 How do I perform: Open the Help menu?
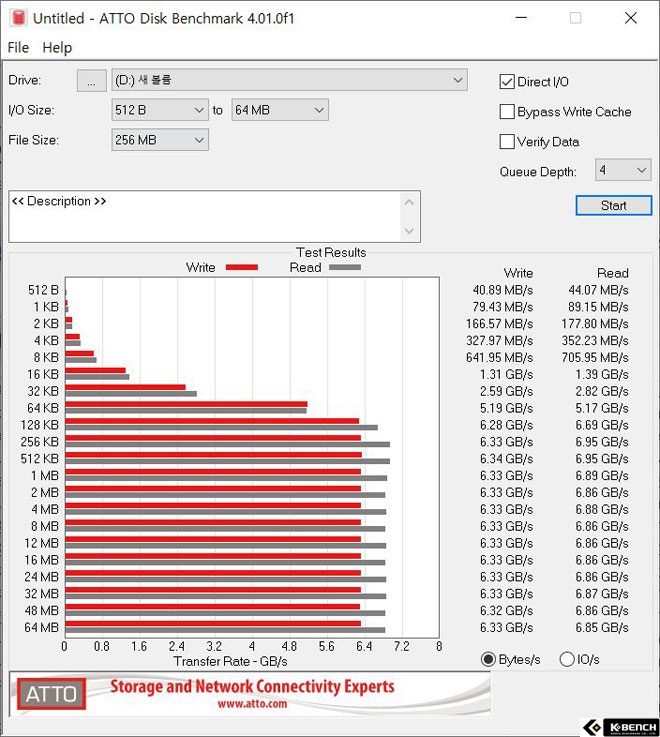tap(57, 47)
